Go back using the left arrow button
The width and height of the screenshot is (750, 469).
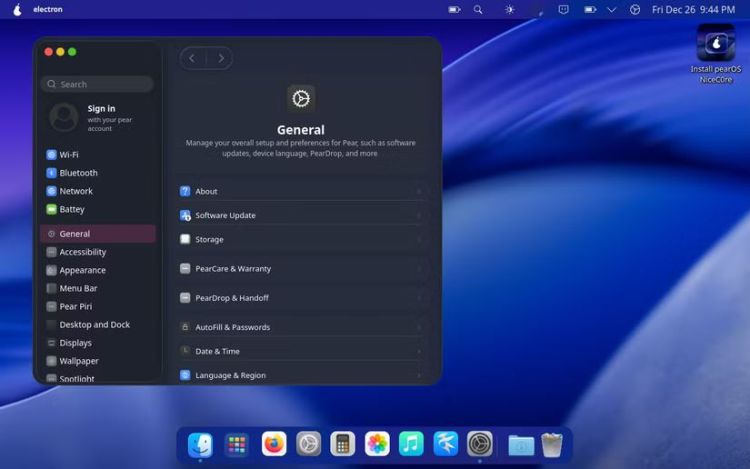(192, 58)
